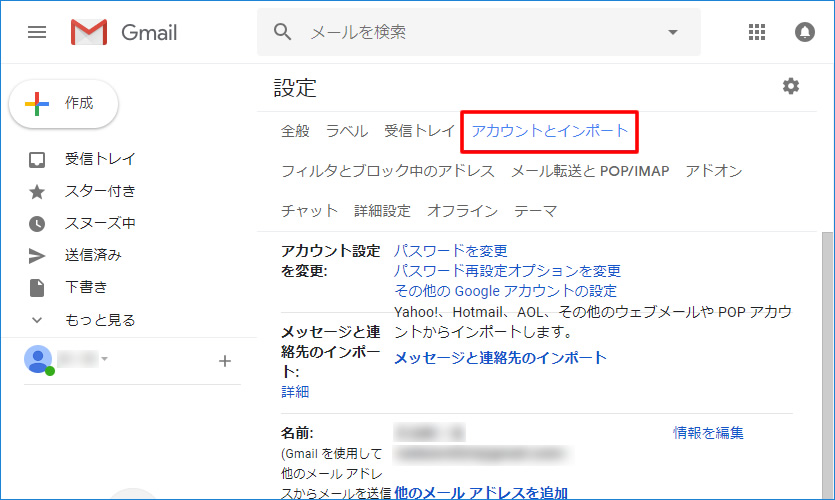Click the もっと見る label
The height and width of the screenshot is (500, 835).
point(100,320)
